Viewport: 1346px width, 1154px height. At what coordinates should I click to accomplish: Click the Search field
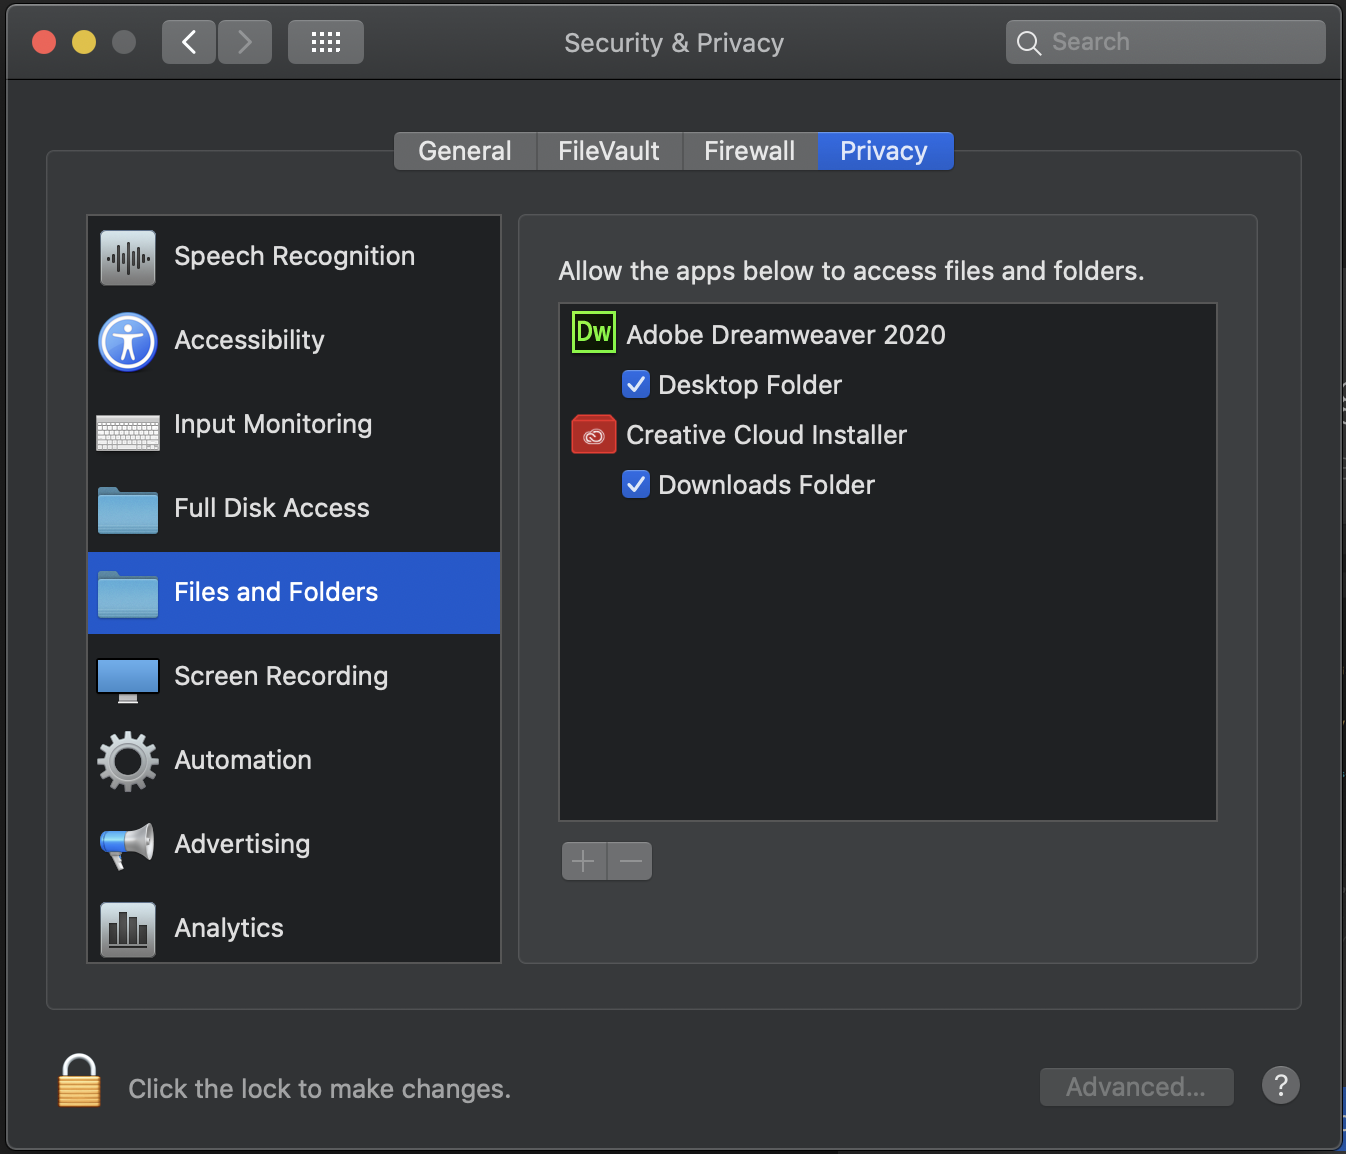(1165, 41)
